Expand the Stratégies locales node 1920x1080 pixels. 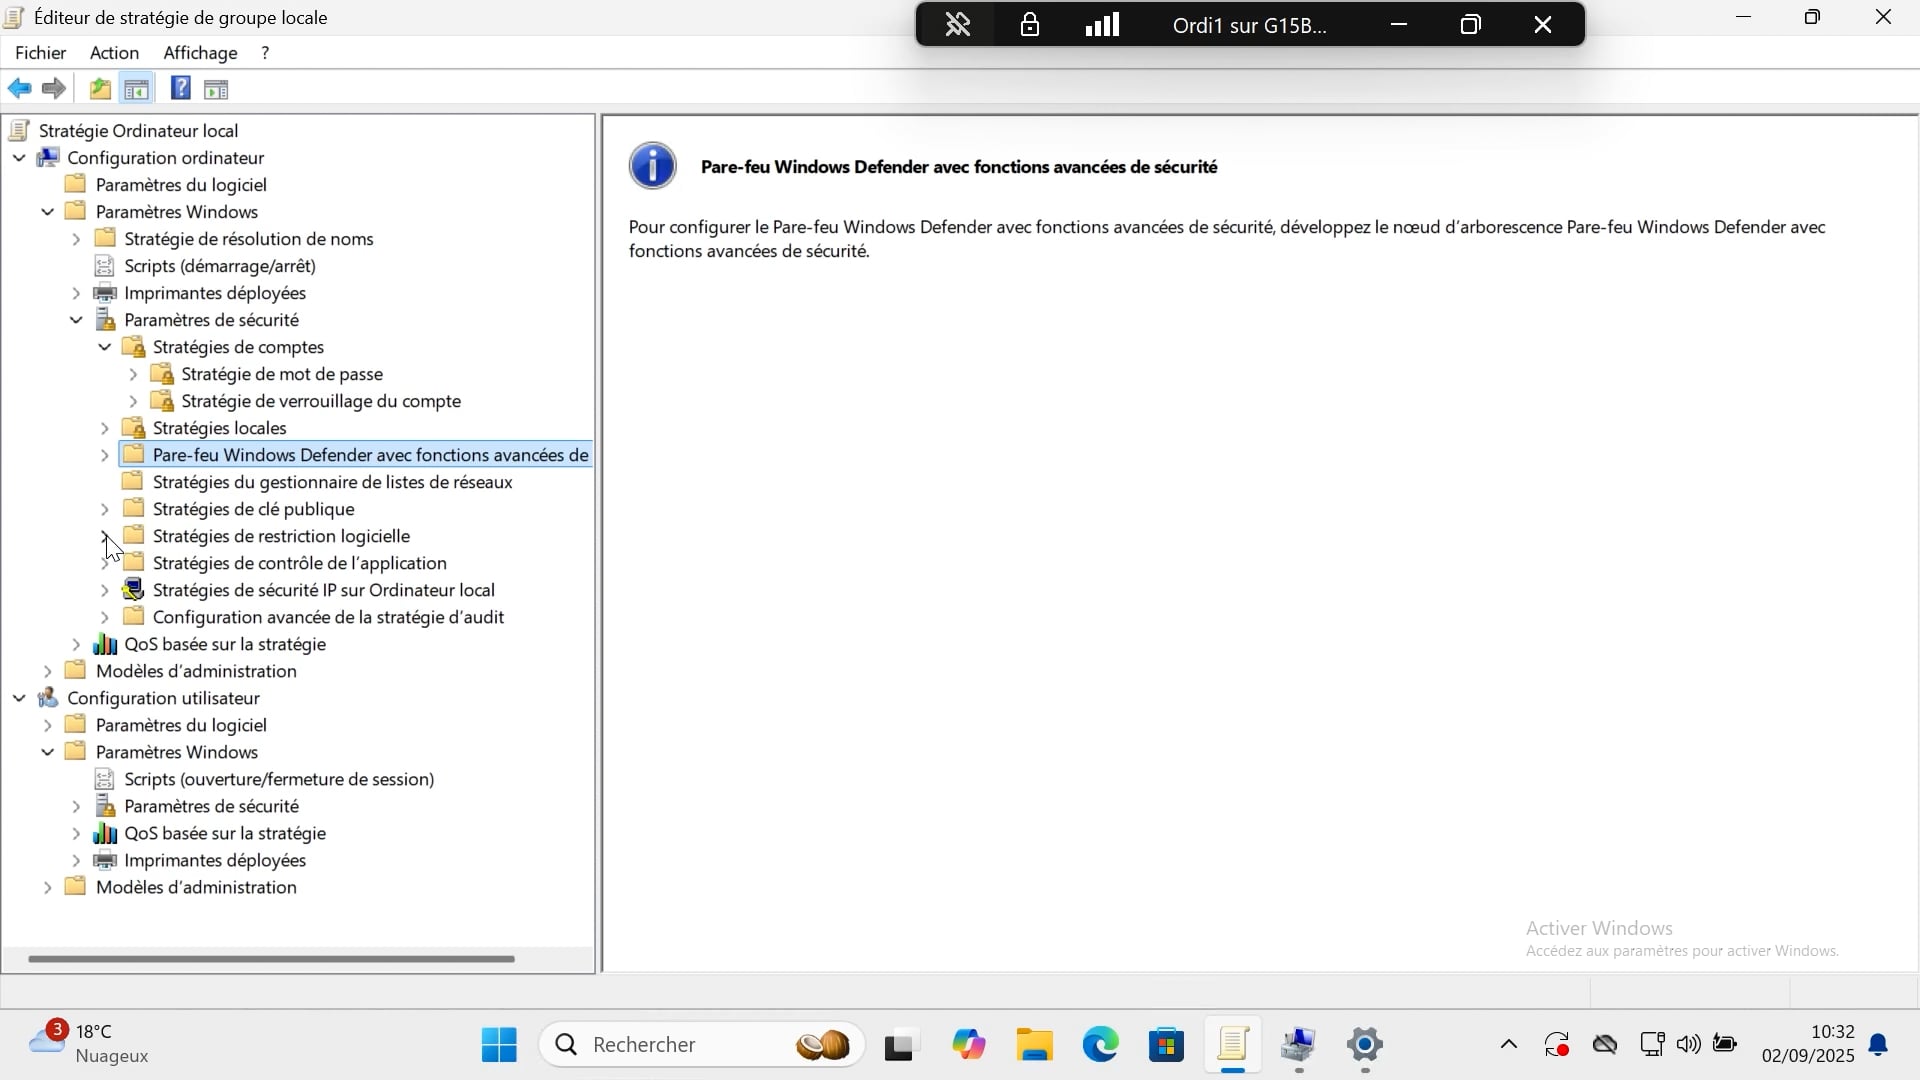coord(105,428)
